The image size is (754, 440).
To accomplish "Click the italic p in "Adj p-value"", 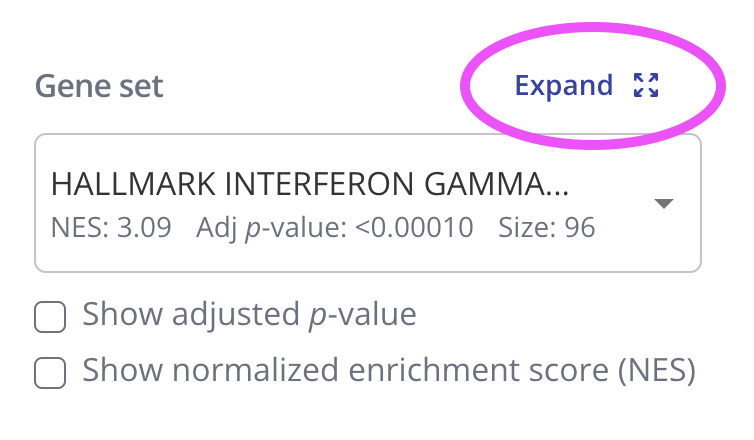I will 255,229.
